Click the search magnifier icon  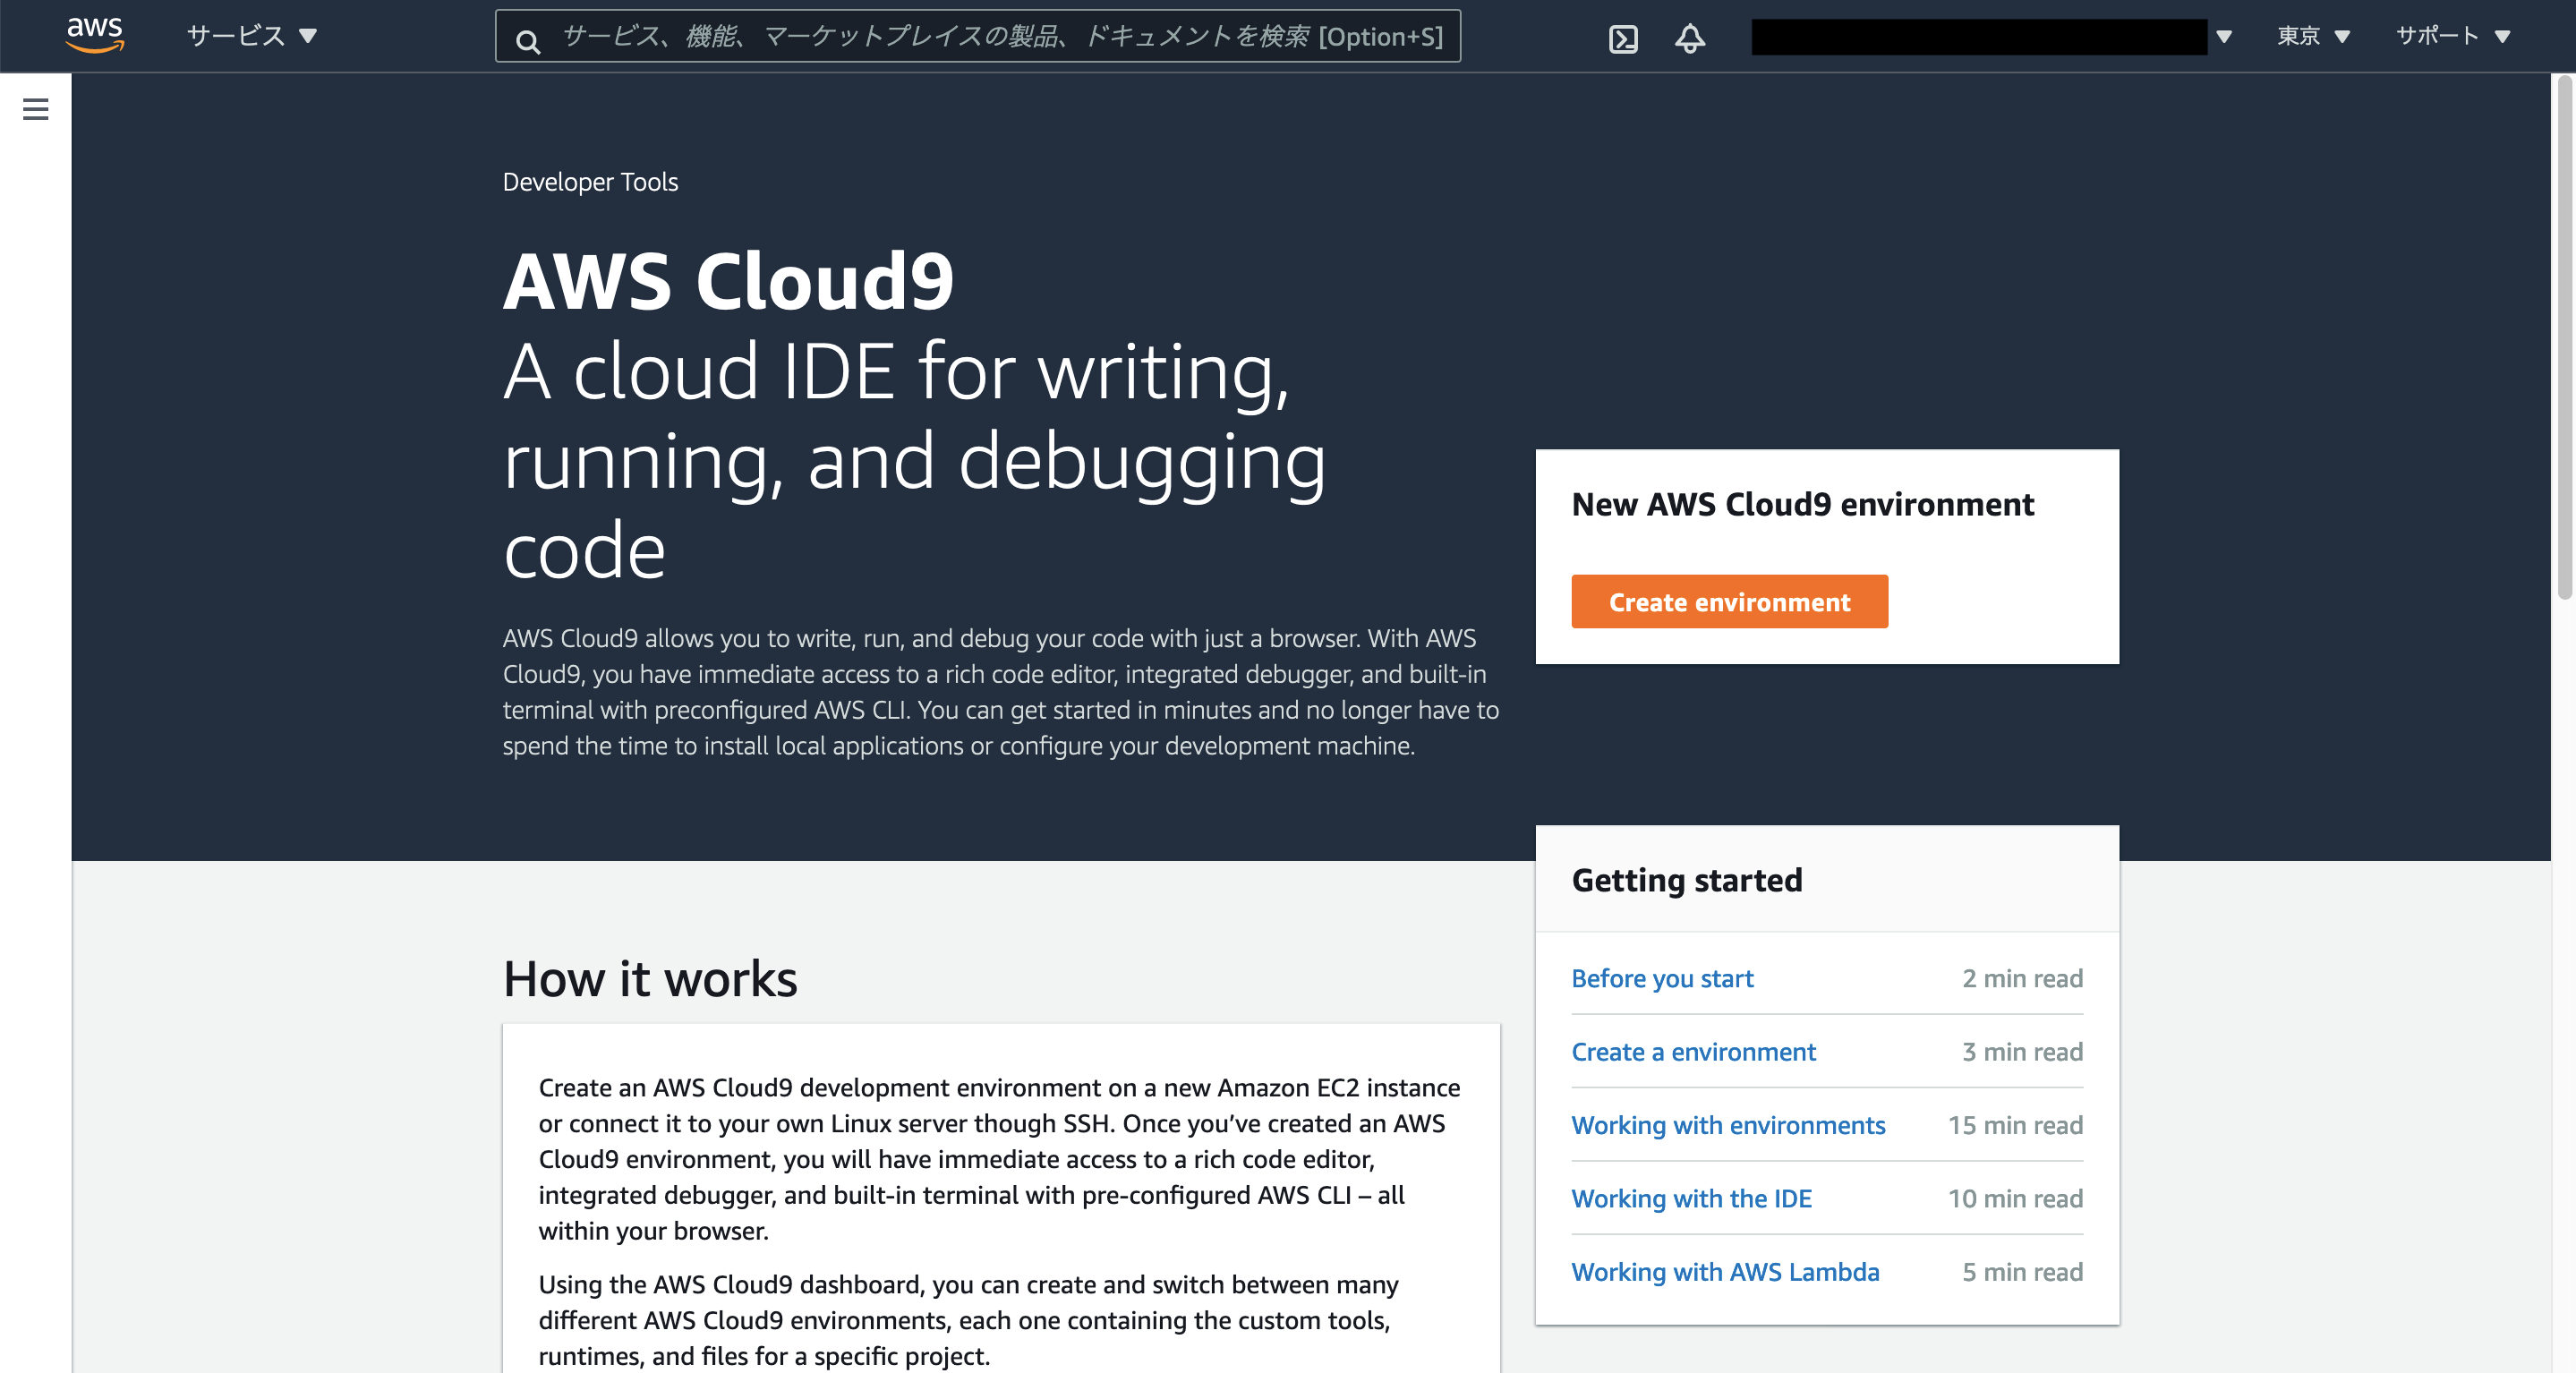(528, 41)
